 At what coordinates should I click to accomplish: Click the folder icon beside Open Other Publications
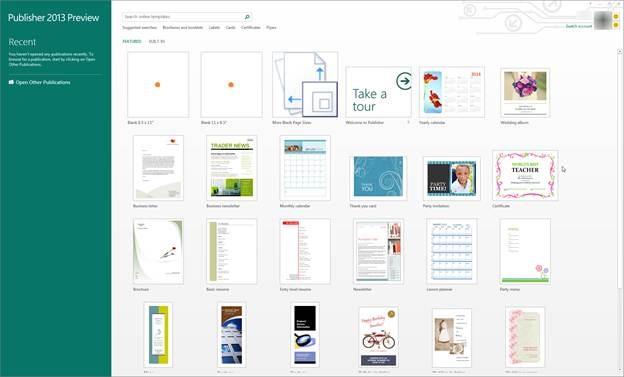[11, 82]
